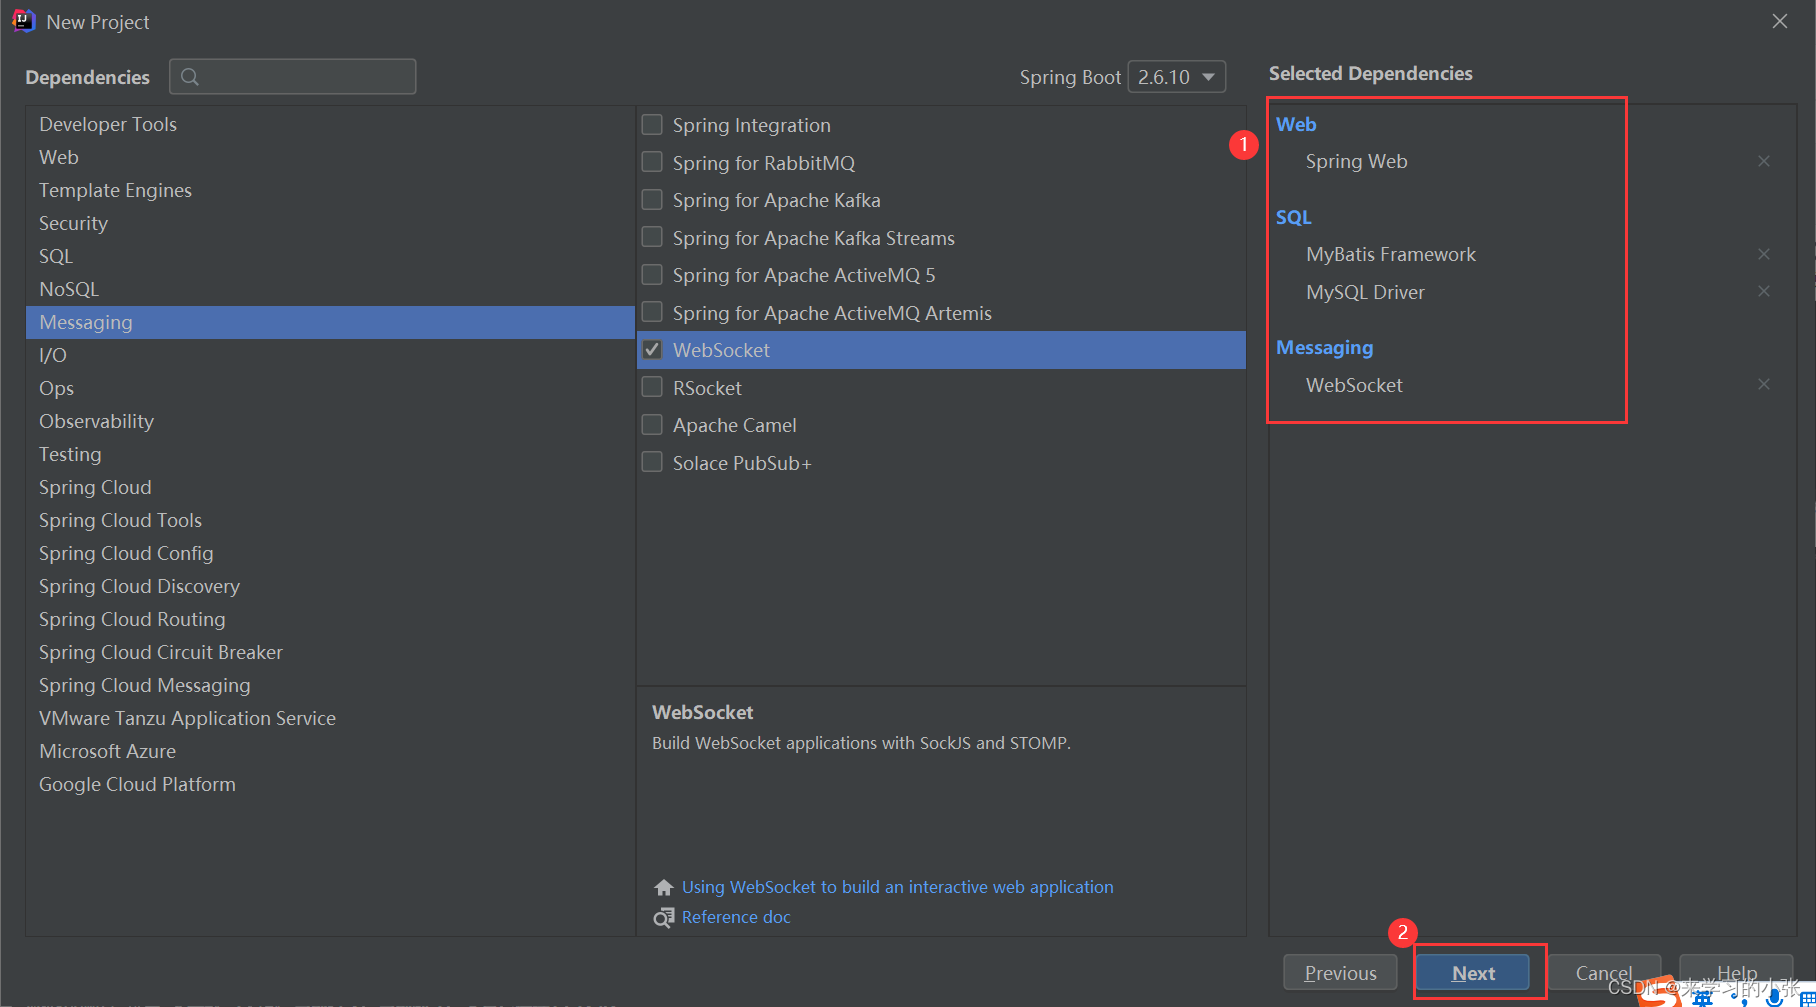
Task: Choose Spring Cloud Config
Action: 330,553
